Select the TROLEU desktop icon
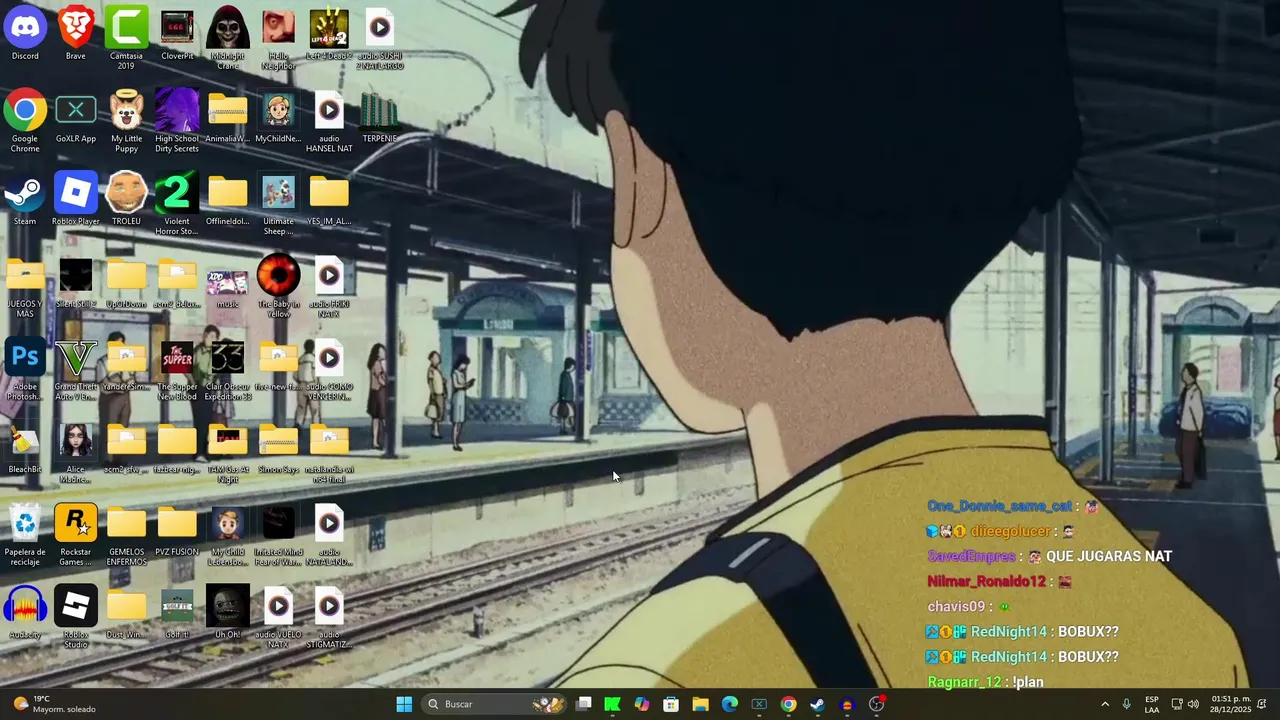The image size is (1280, 720). coord(126,199)
